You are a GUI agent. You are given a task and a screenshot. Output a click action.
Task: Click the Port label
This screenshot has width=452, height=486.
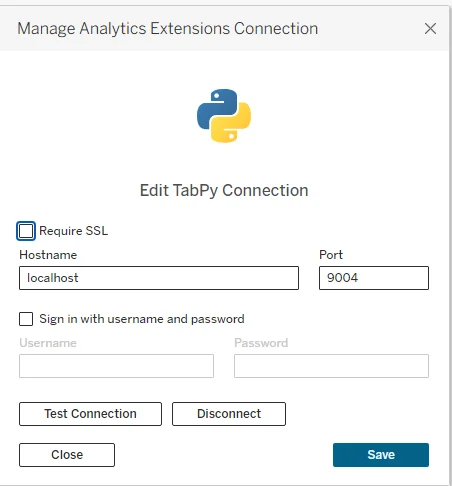[x=331, y=255]
